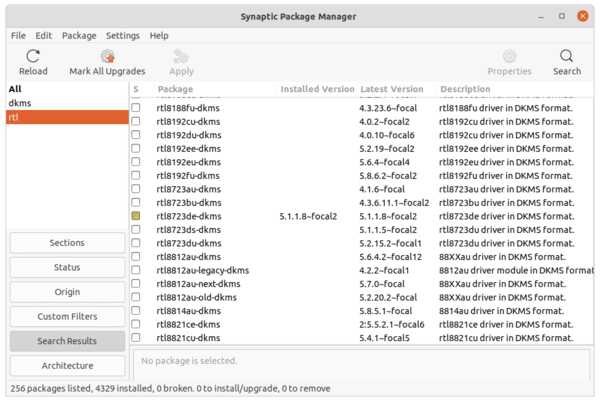
Task: Click latest version 2:5.5.2.1~focal6
Action: [x=392, y=324]
